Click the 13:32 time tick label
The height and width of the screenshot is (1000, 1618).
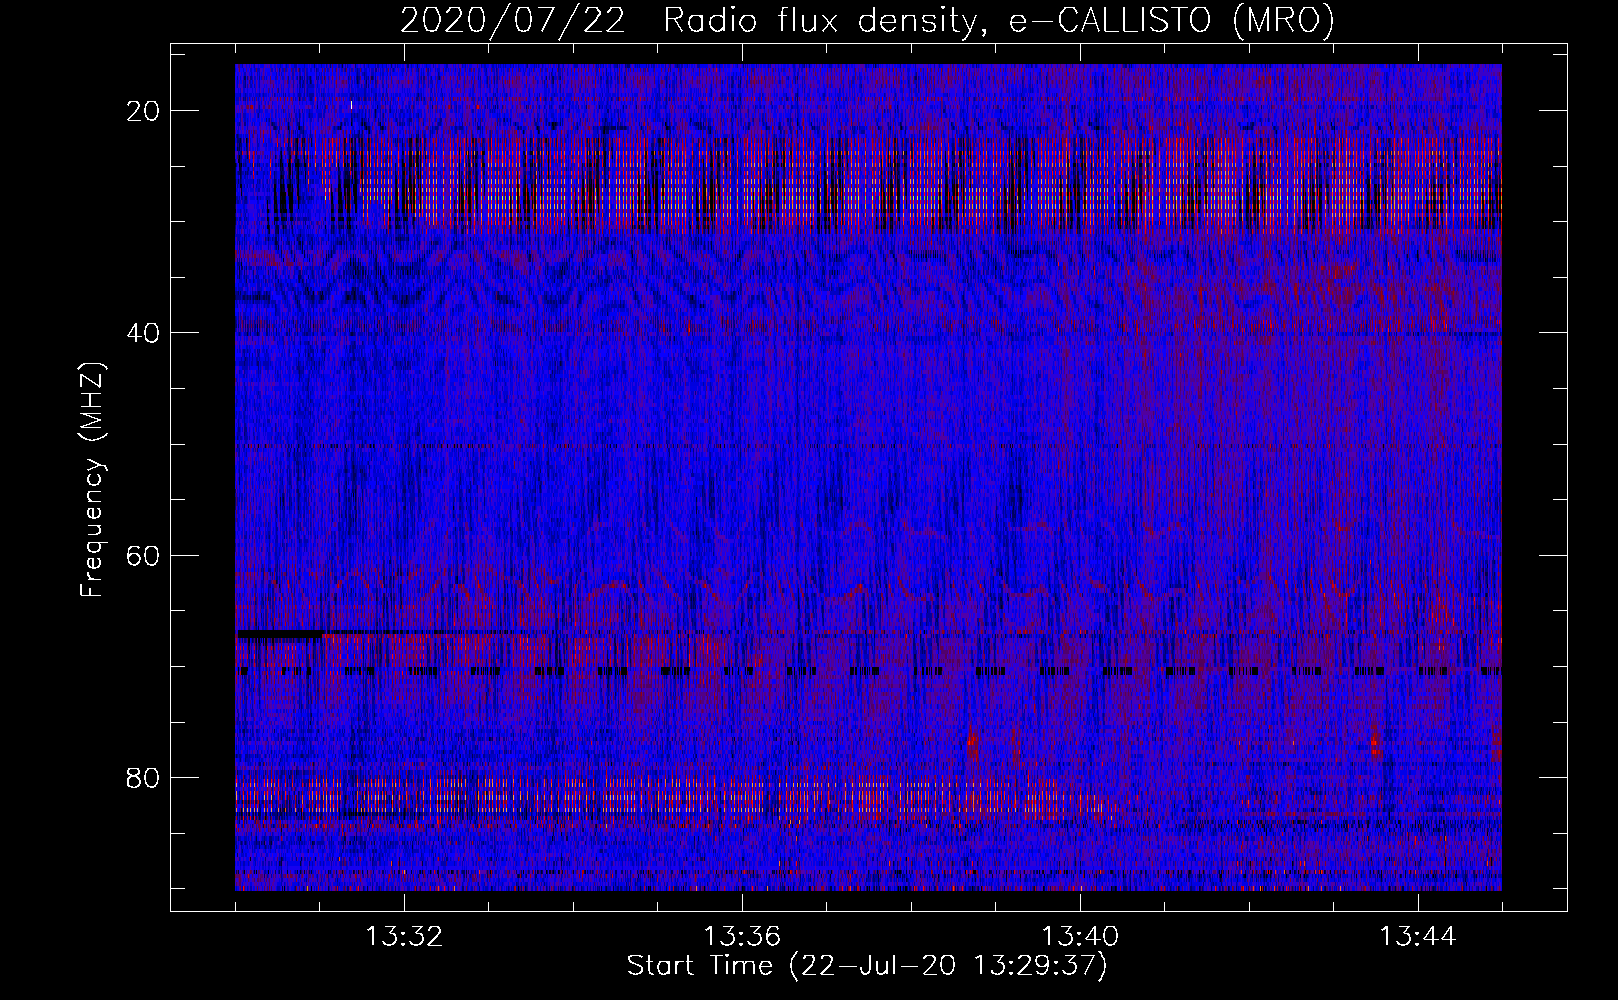(404, 937)
